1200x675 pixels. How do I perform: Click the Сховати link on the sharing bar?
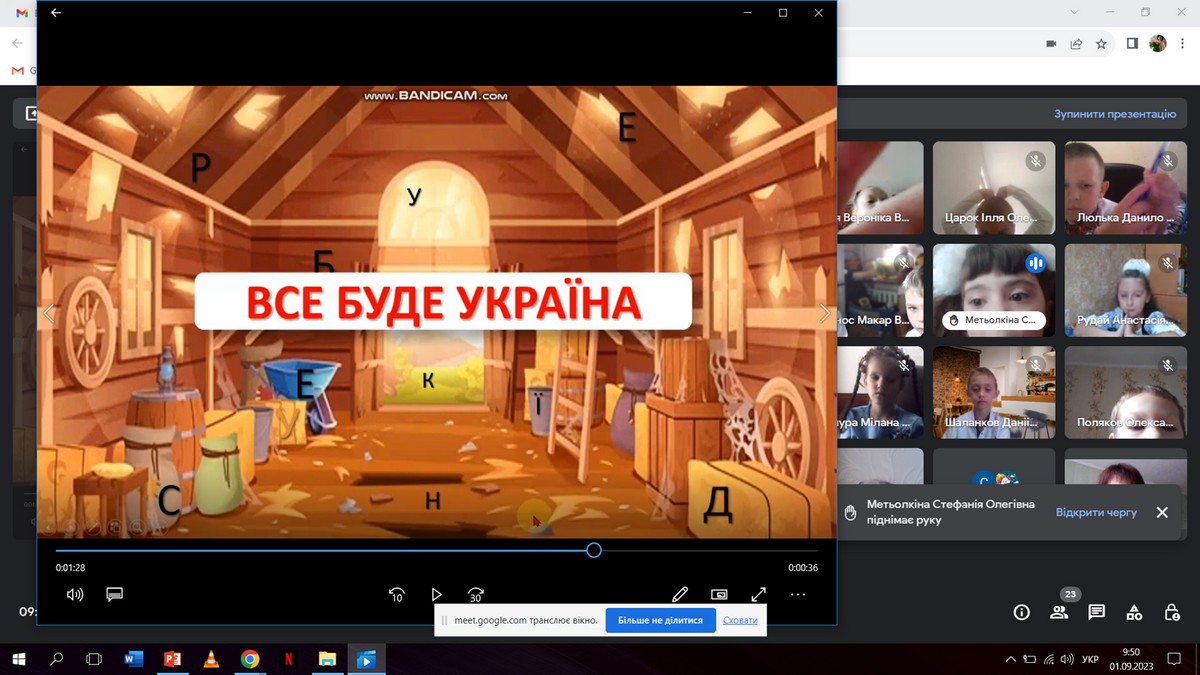[x=740, y=620]
